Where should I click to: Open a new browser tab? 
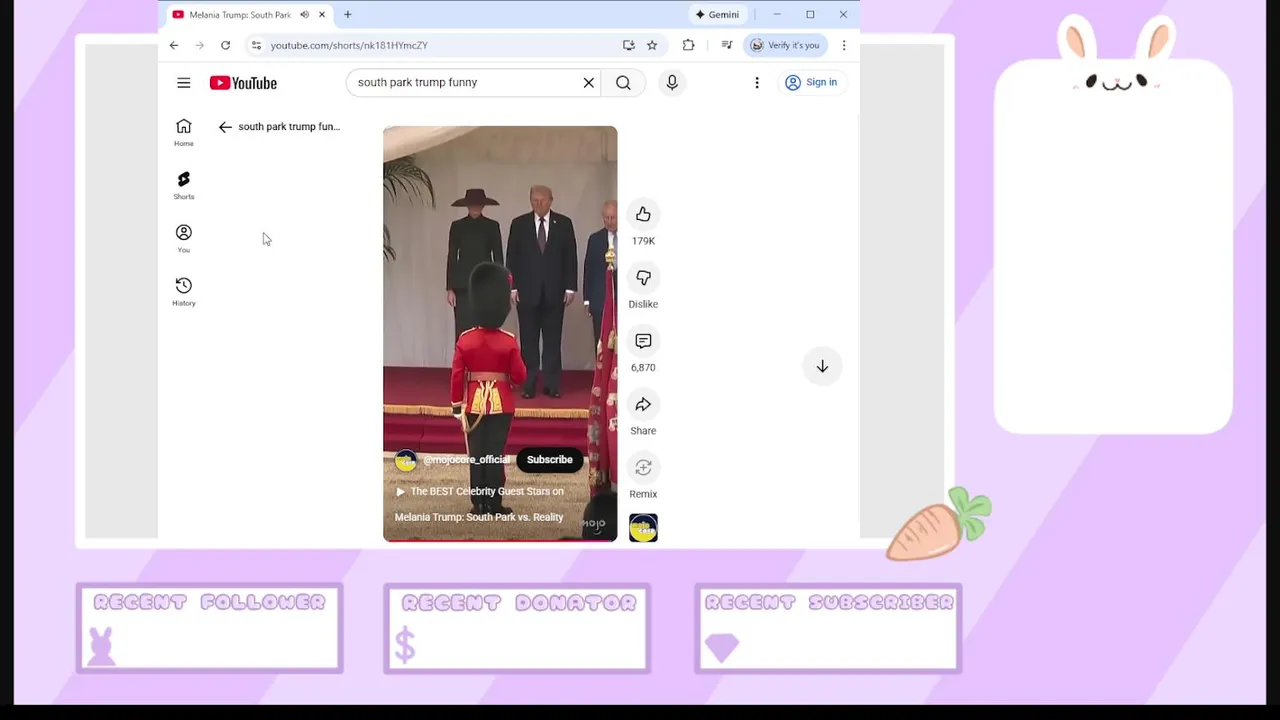coord(348,15)
